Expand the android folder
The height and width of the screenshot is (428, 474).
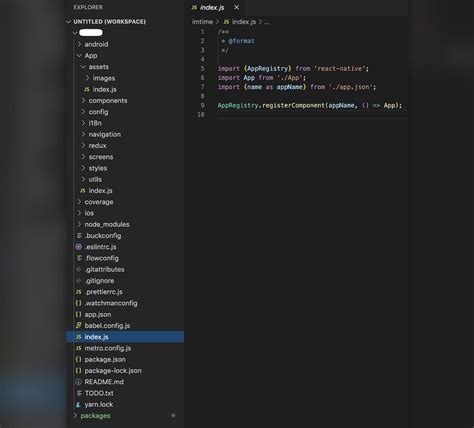click(x=96, y=44)
